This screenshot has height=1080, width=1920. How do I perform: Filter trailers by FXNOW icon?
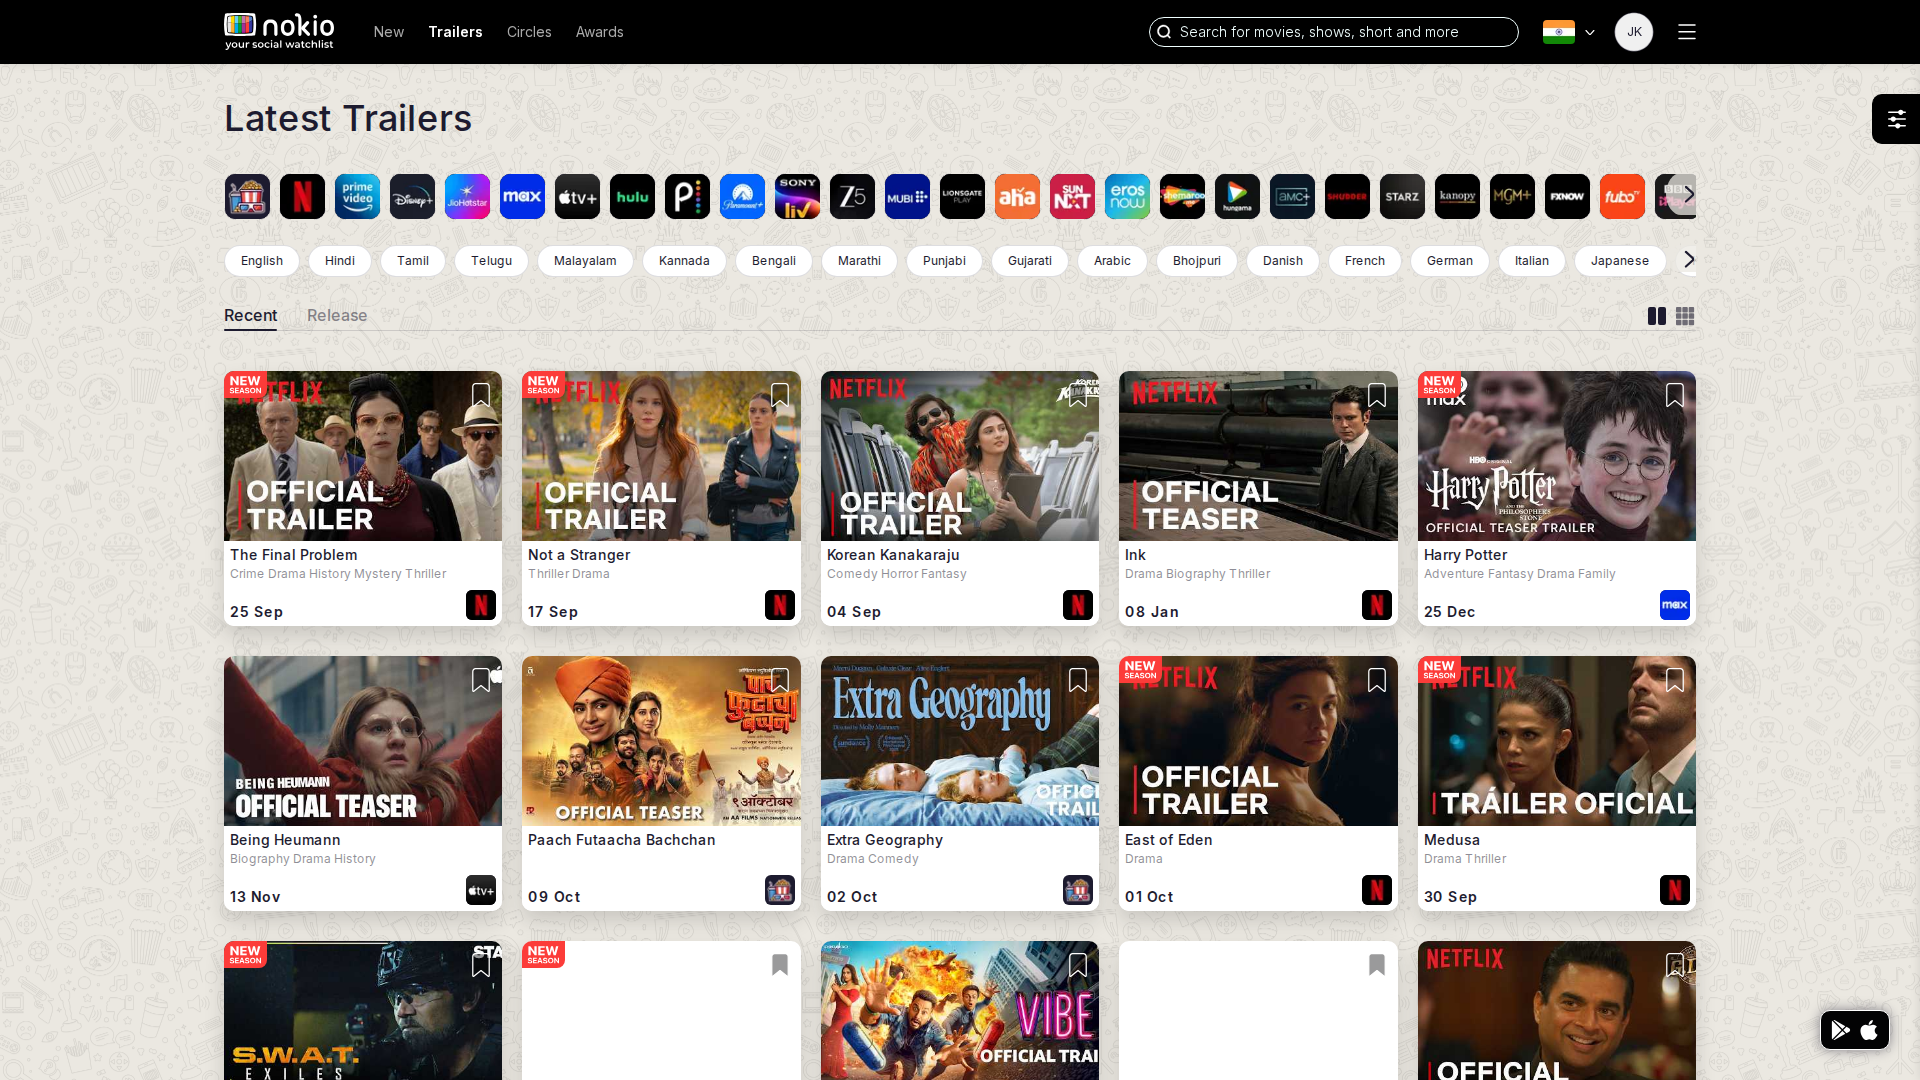(1567, 197)
